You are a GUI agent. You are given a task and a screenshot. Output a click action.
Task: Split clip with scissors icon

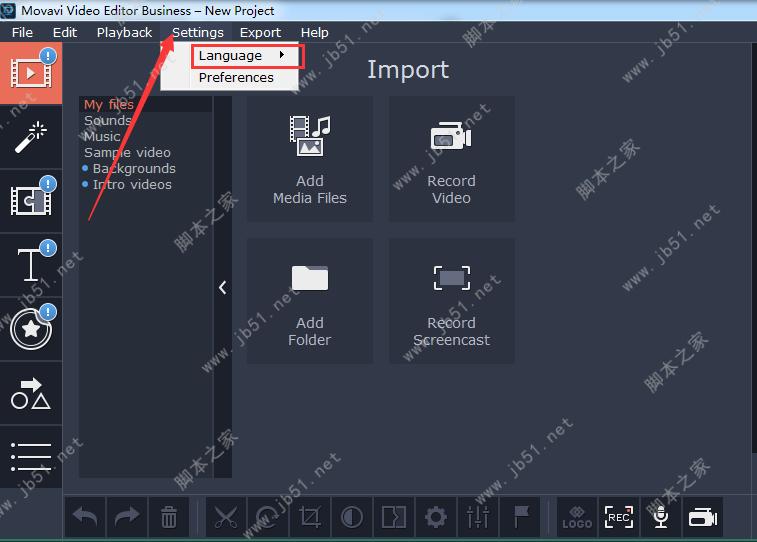click(x=226, y=517)
